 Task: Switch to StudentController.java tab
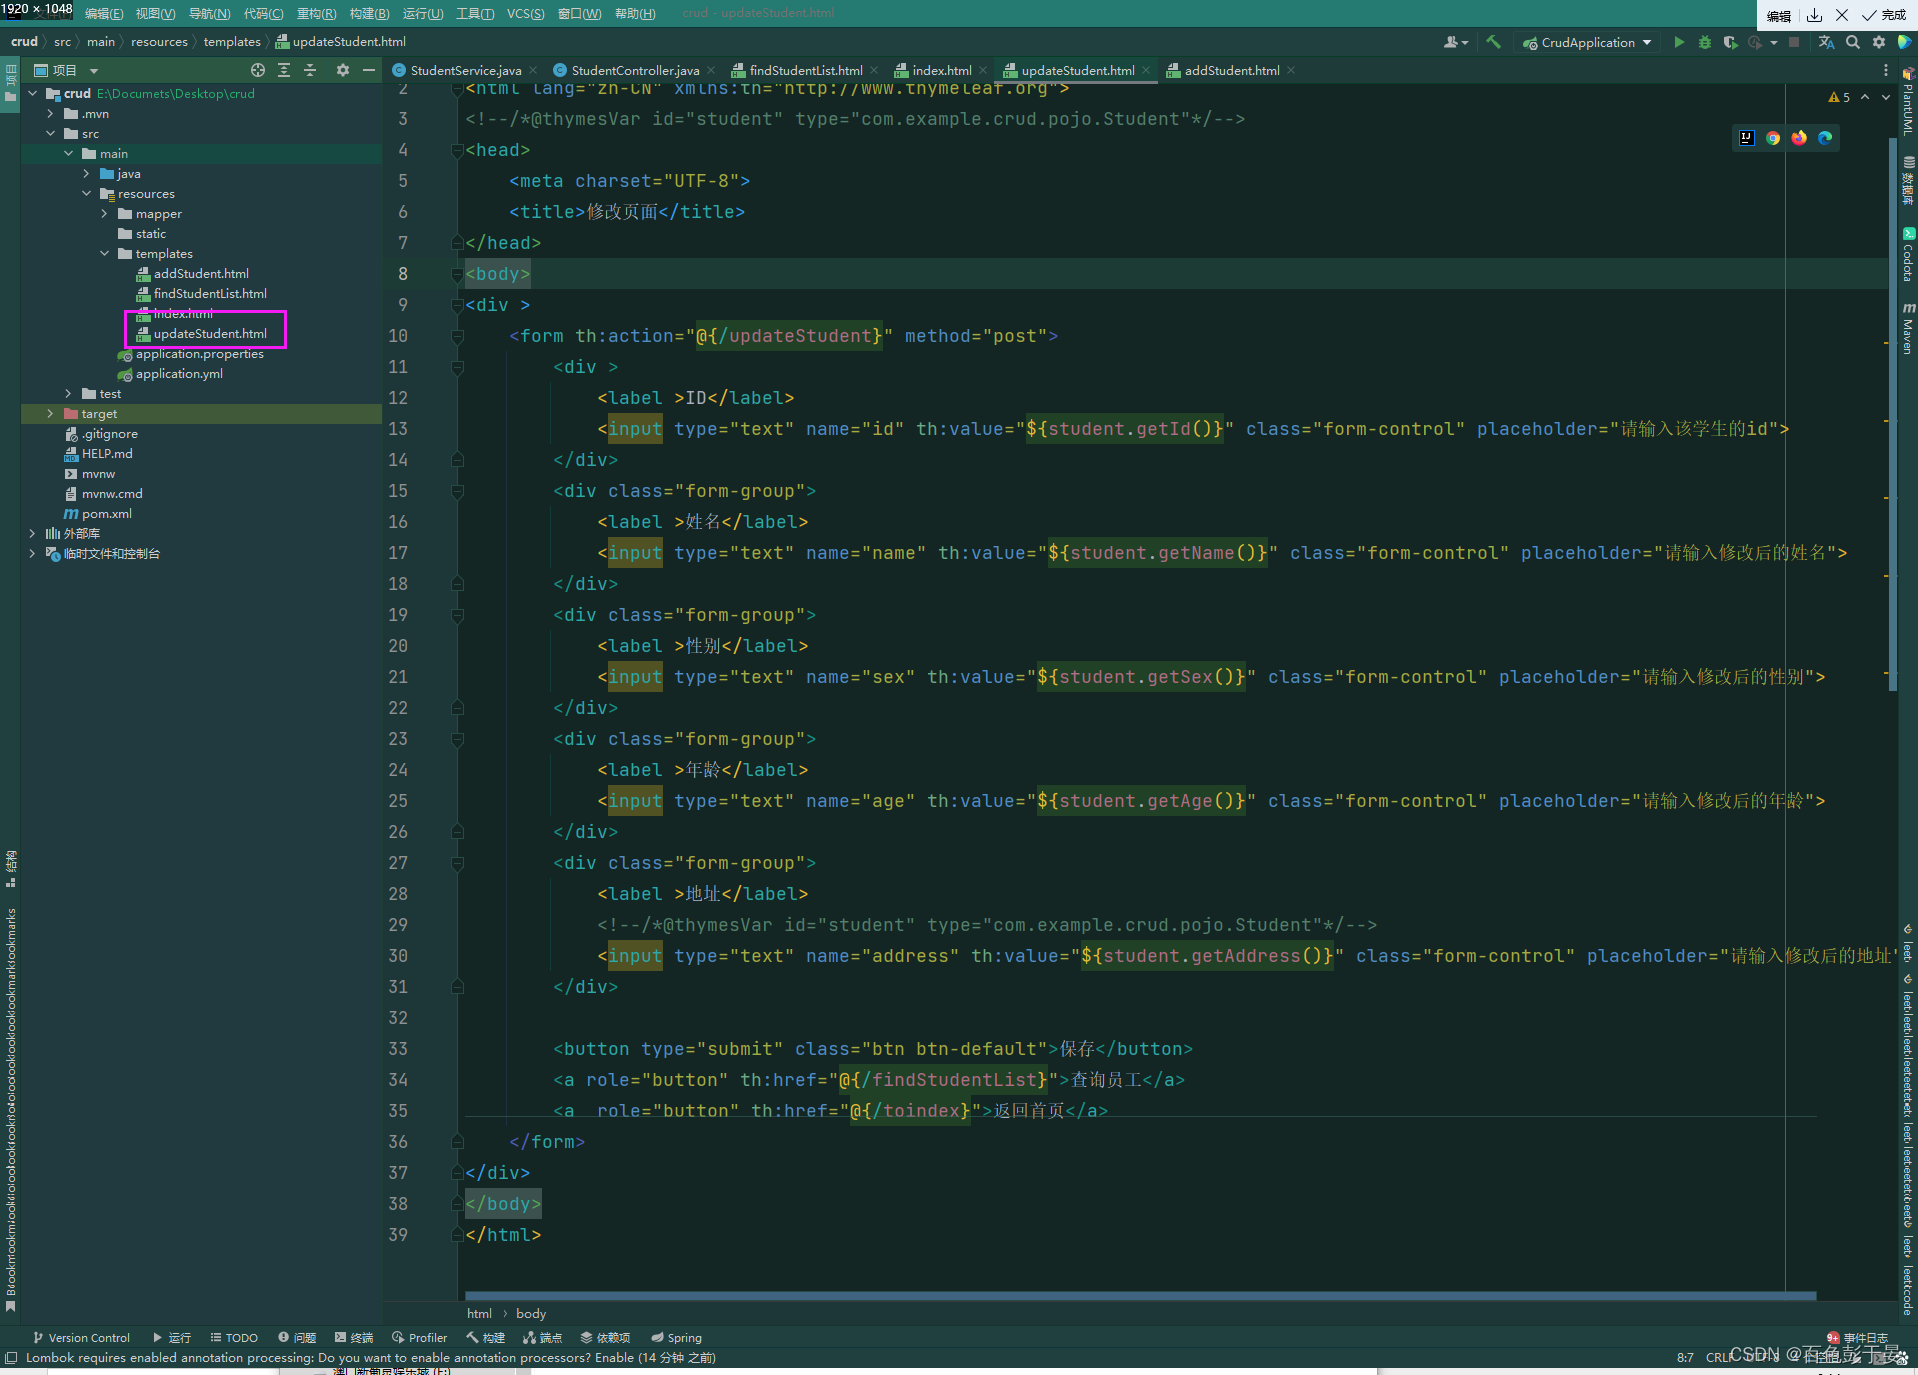coord(634,70)
